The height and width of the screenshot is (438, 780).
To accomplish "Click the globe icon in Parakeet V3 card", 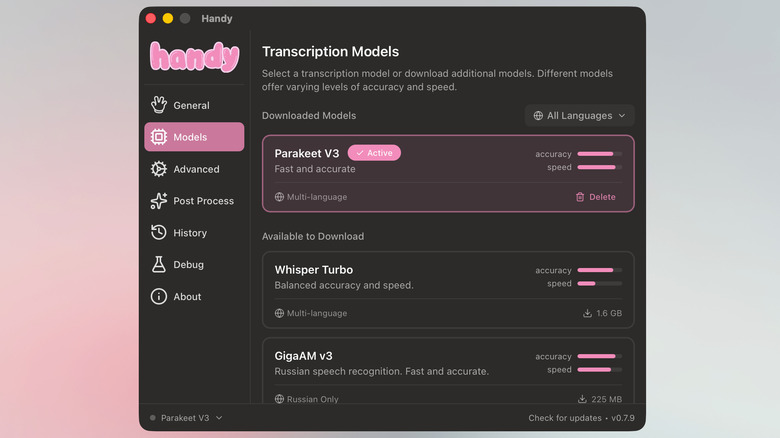I will 279,197.
